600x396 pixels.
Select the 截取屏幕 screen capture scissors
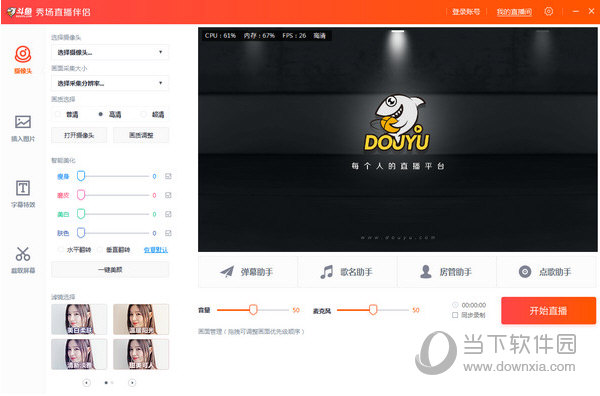click(23, 260)
